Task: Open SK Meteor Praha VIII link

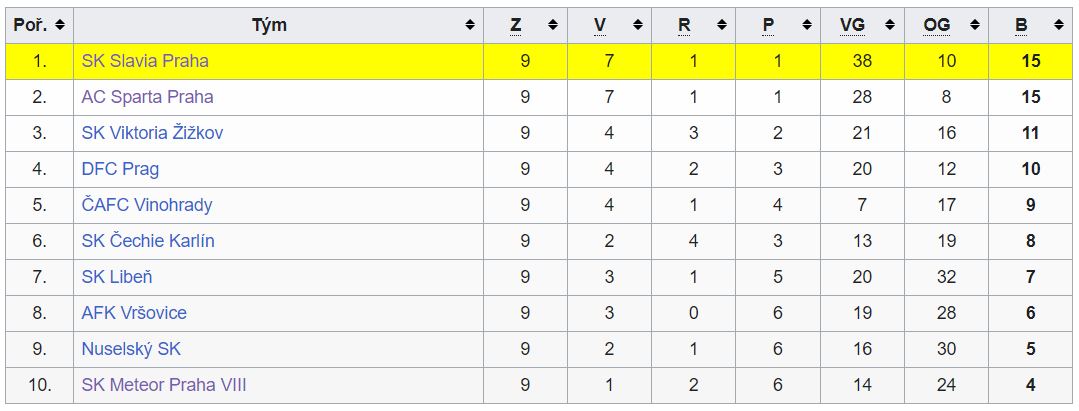Action: click(x=164, y=385)
